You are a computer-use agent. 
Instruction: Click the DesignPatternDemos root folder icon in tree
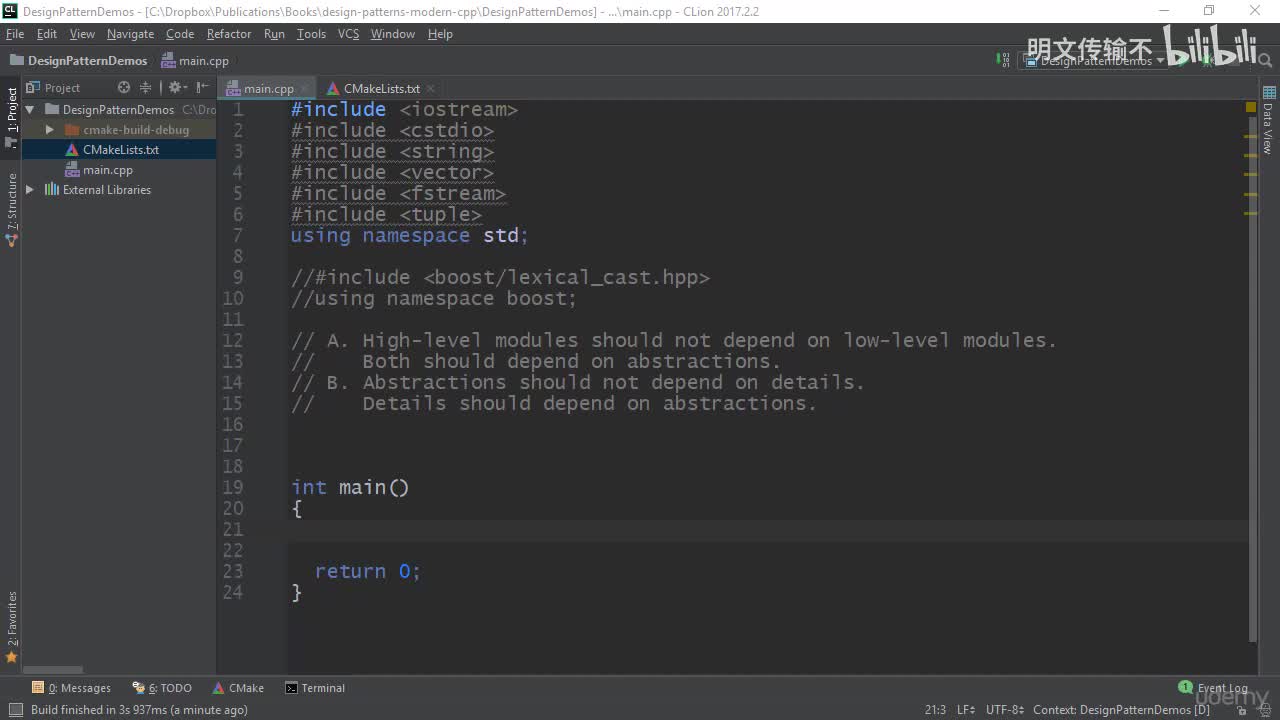click(52, 110)
